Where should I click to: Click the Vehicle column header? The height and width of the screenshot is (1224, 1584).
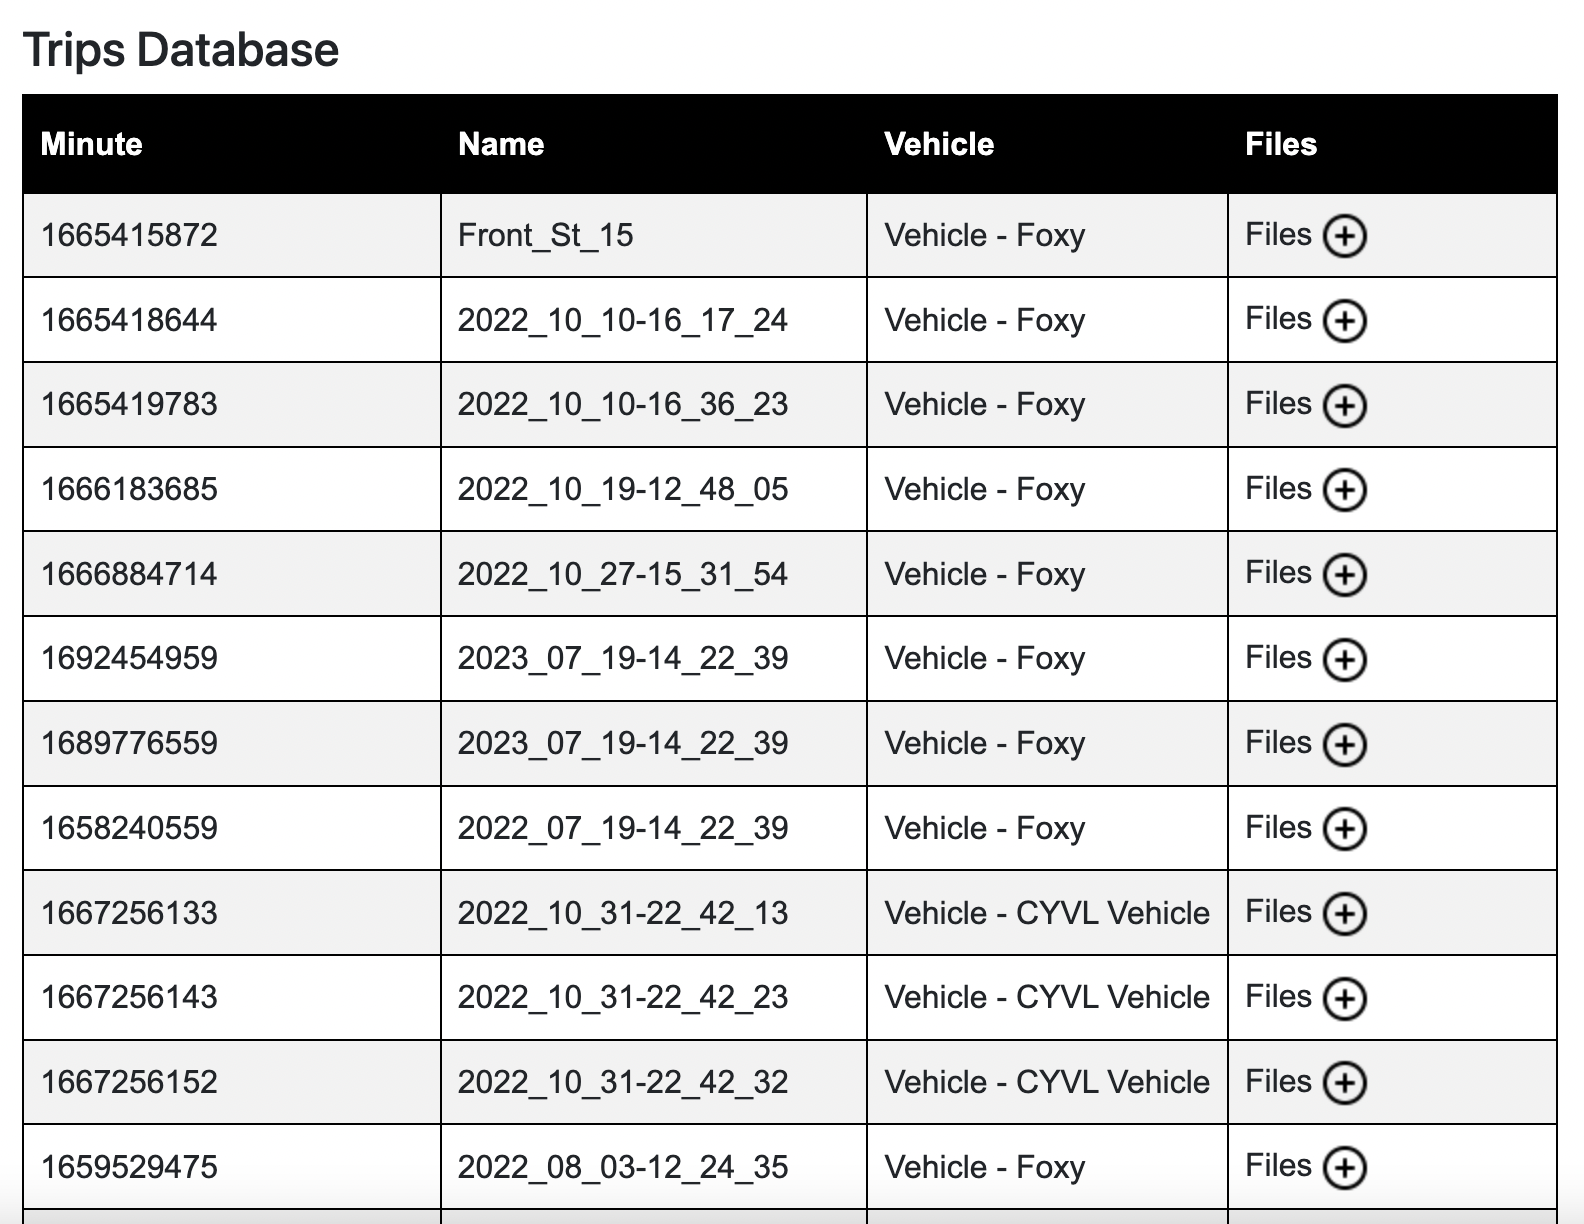point(939,144)
